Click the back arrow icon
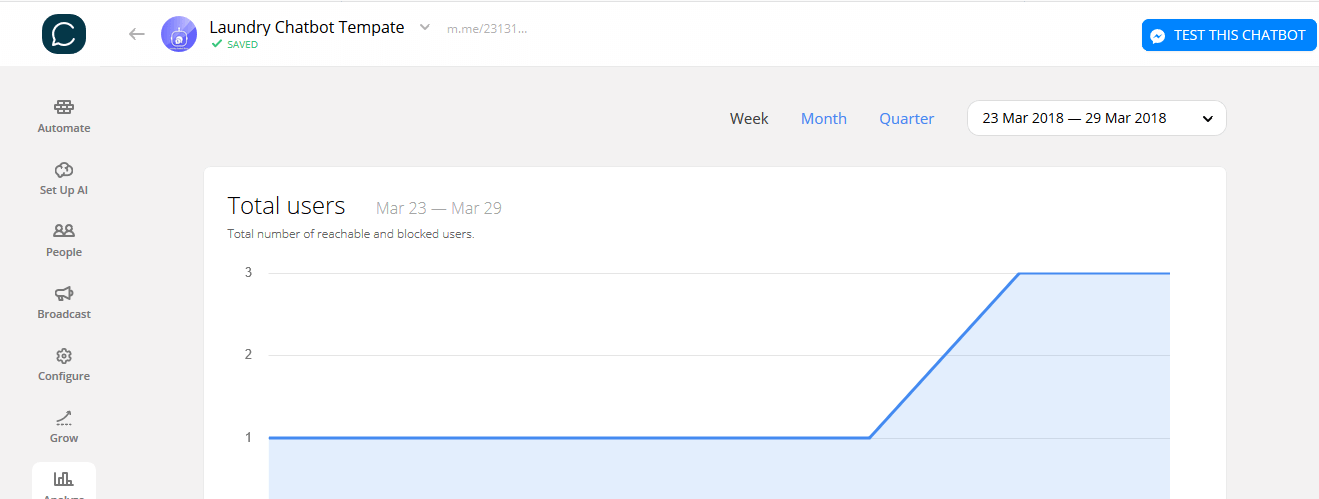 pyautogui.click(x=137, y=34)
